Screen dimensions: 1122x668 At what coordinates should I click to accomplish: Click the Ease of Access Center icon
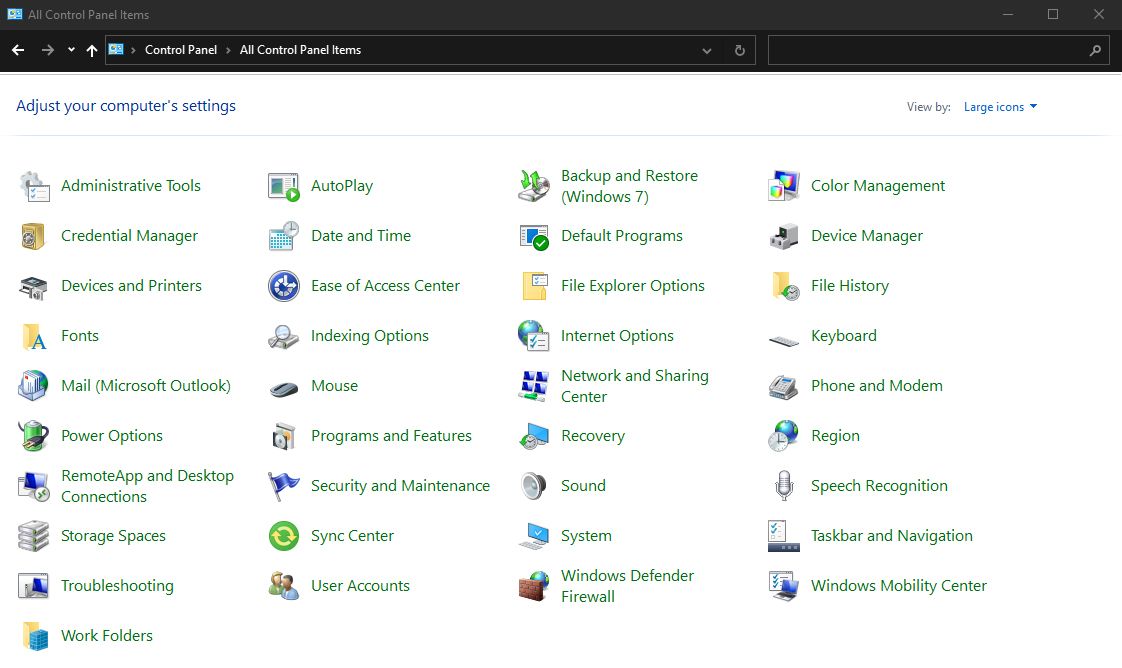(x=284, y=286)
